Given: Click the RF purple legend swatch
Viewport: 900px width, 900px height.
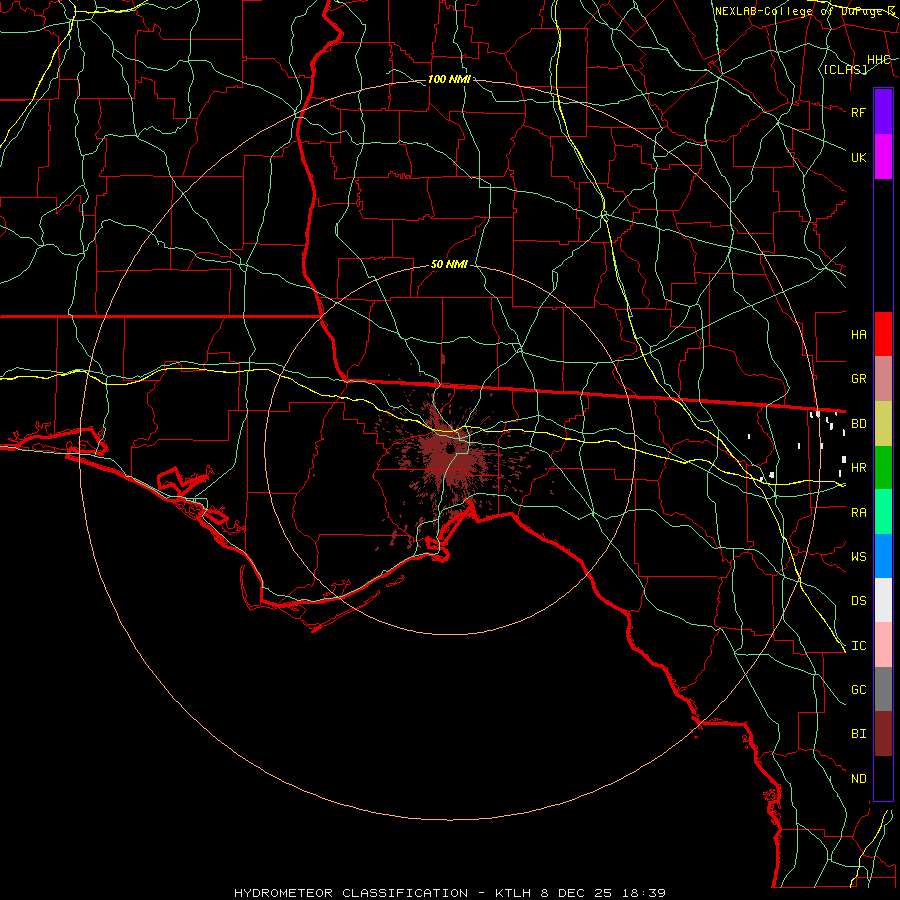Looking at the screenshot, I should click(x=883, y=112).
